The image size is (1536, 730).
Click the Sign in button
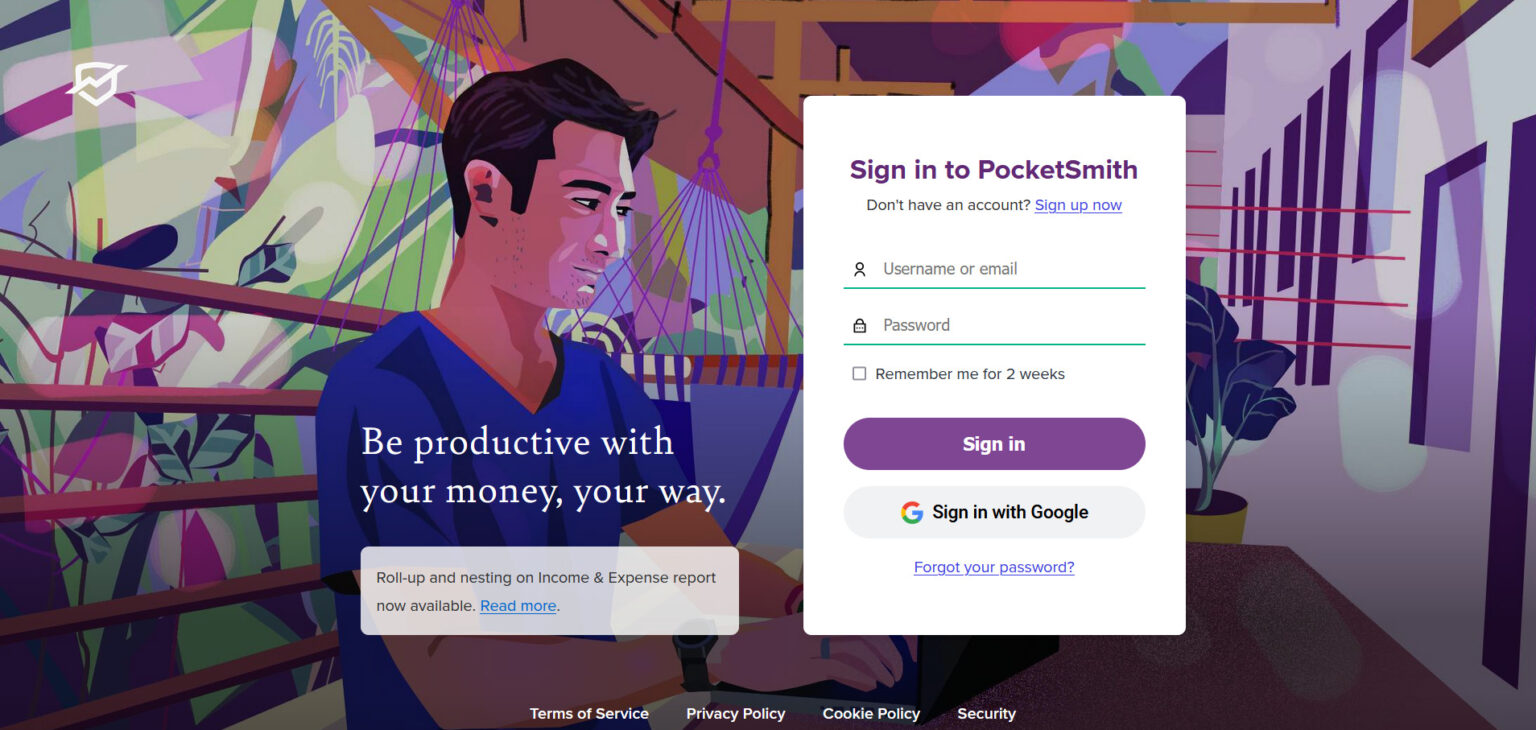click(x=993, y=443)
